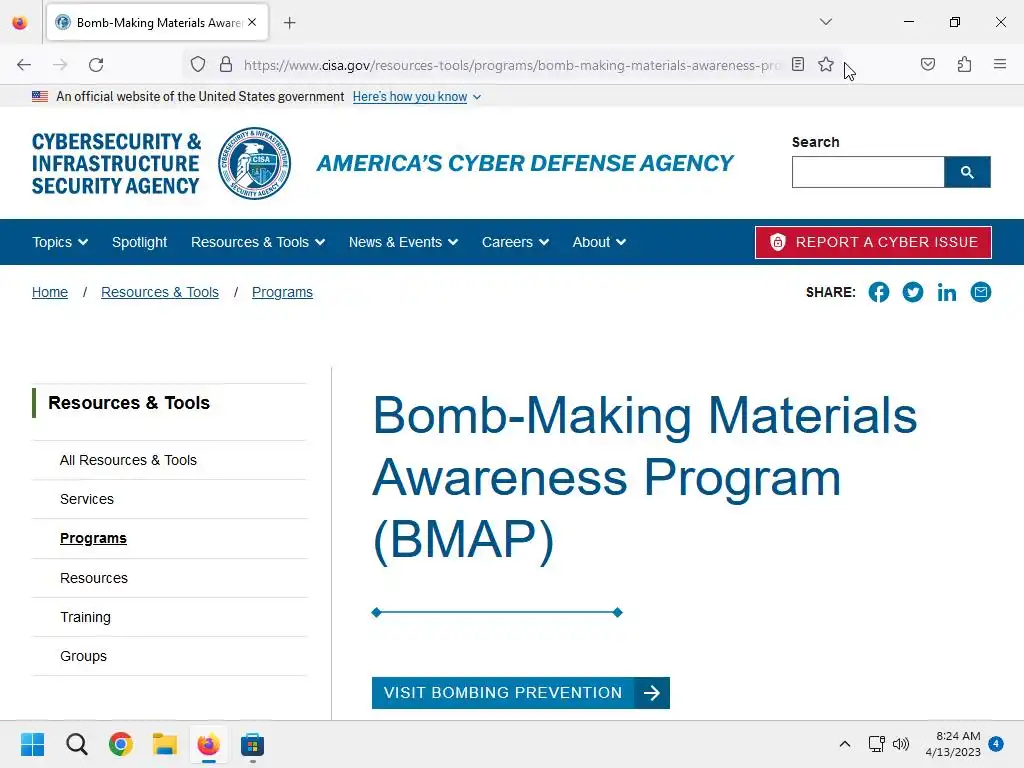The width and height of the screenshot is (1024, 768).
Task: Share page on LinkedIn
Action: point(947,292)
